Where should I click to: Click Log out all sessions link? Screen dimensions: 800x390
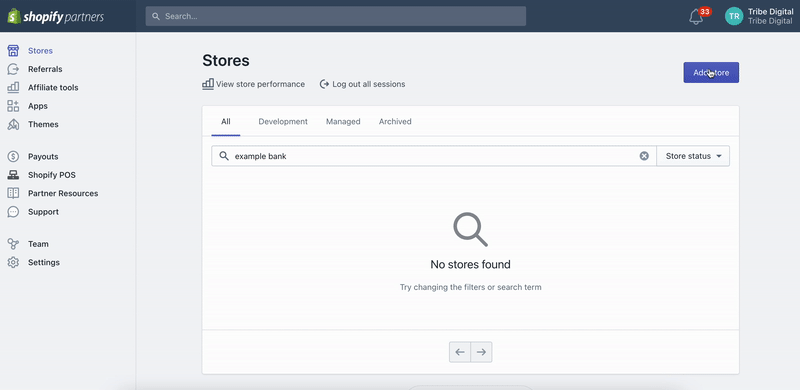pos(362,84)
